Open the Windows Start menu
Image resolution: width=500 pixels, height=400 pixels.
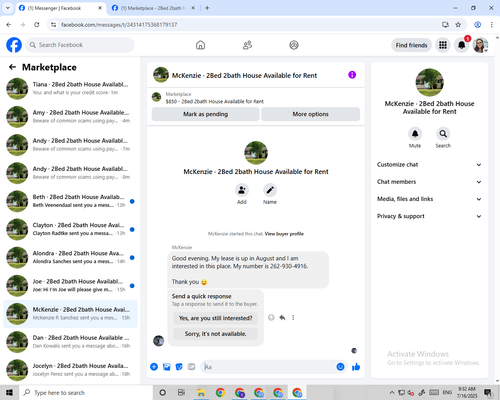pyautogui.click(x=9, y=393)
